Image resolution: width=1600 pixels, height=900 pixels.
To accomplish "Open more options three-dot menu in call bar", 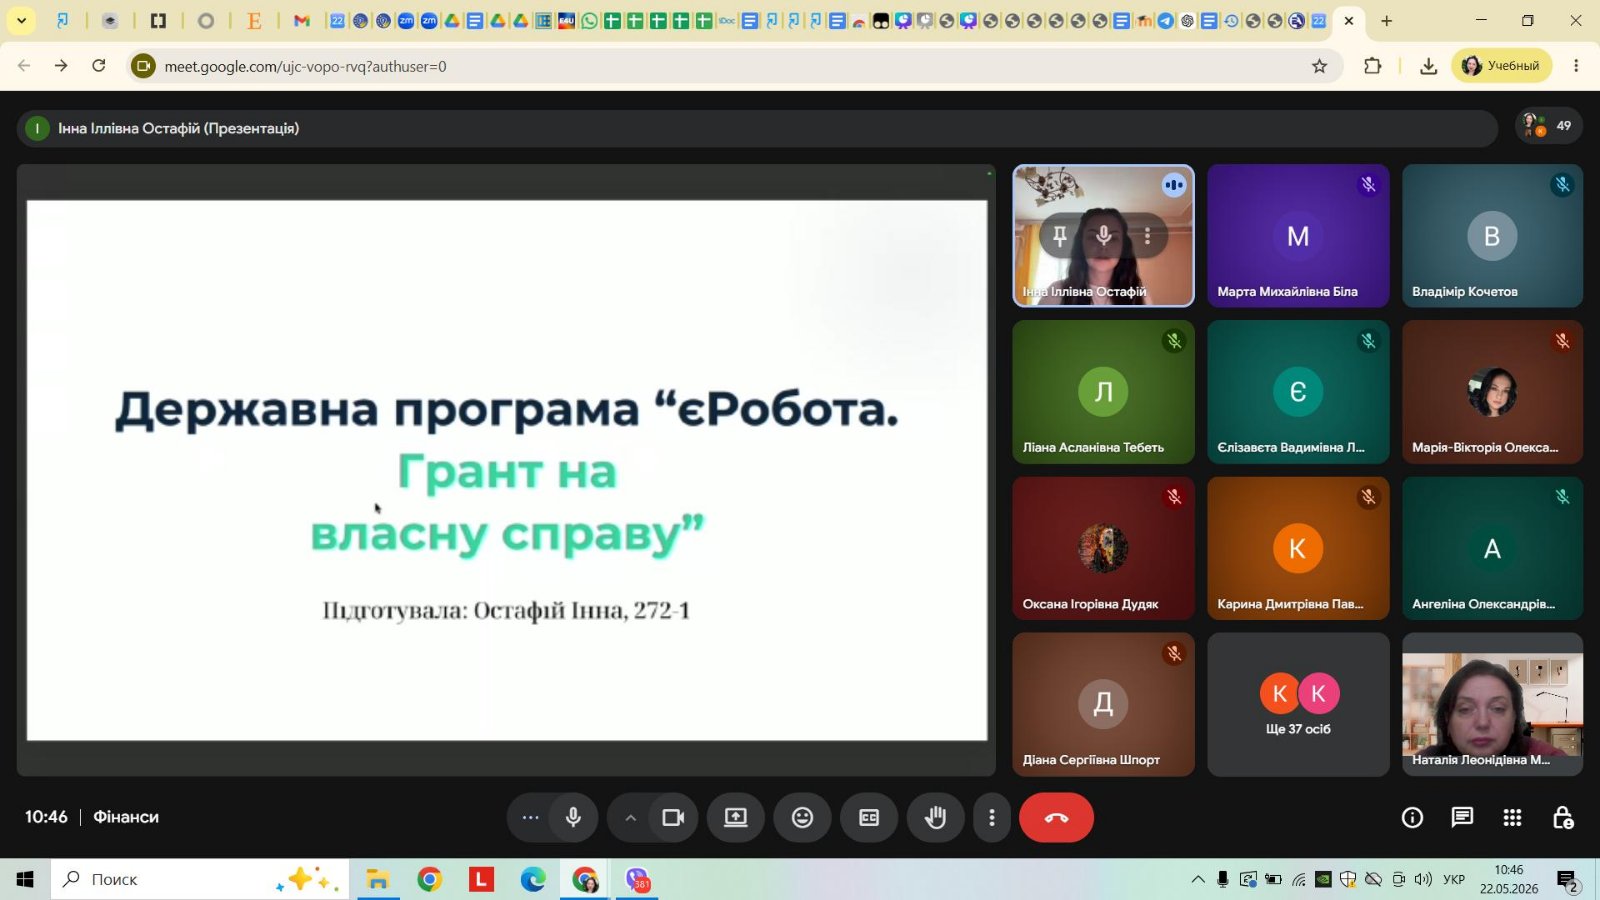I will click(991, 817).
